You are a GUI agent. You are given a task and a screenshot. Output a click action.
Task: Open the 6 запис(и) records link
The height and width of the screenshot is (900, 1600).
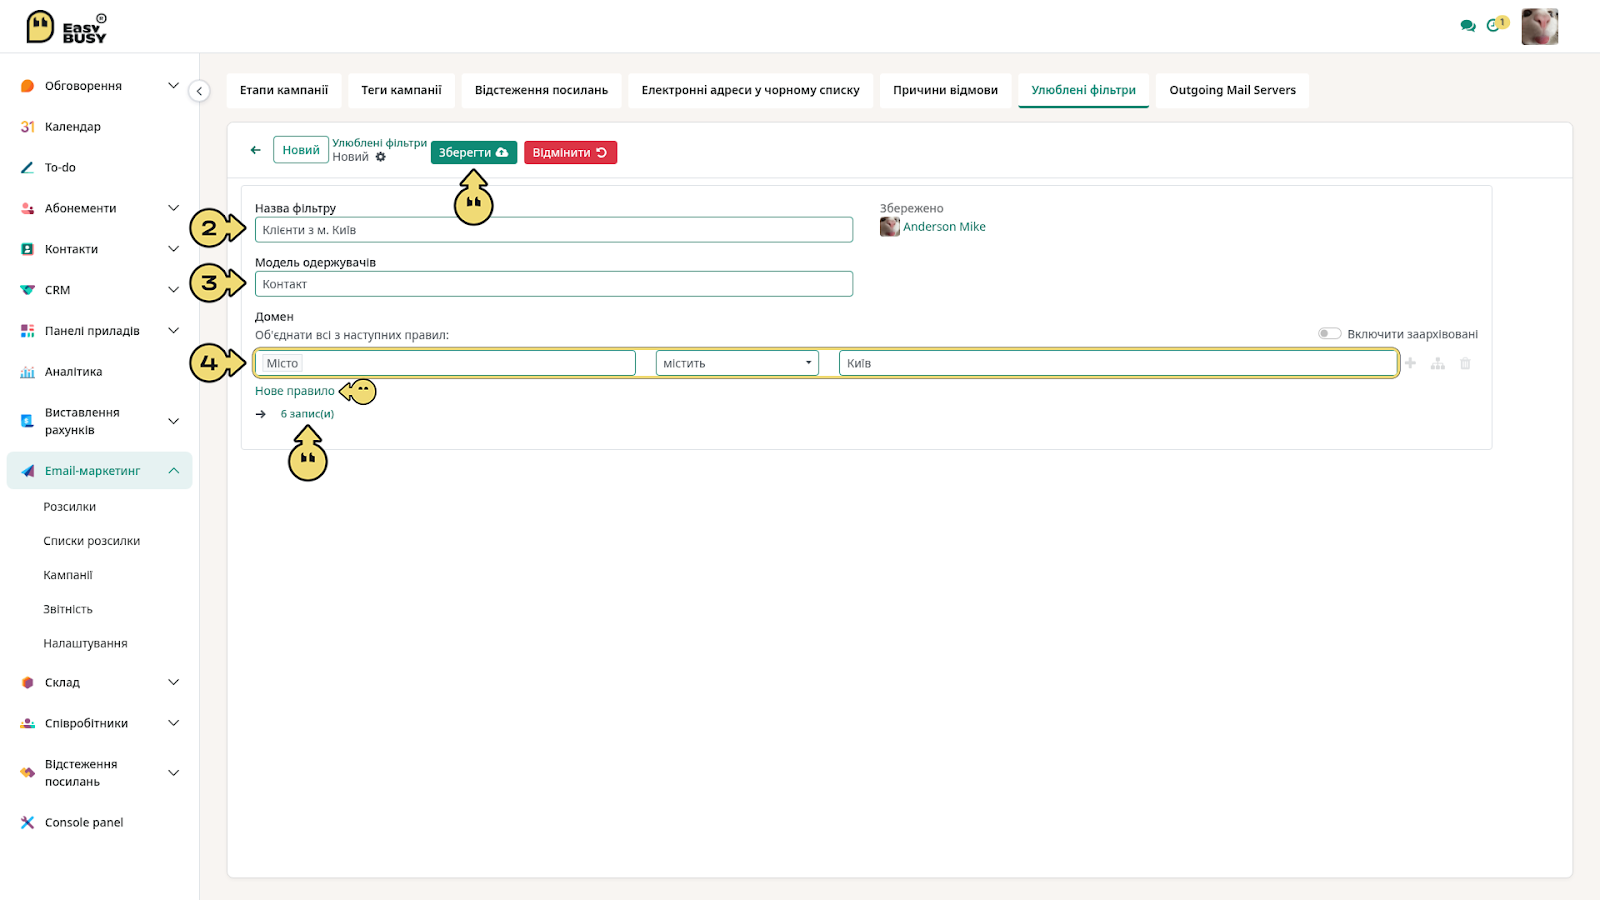307,414
